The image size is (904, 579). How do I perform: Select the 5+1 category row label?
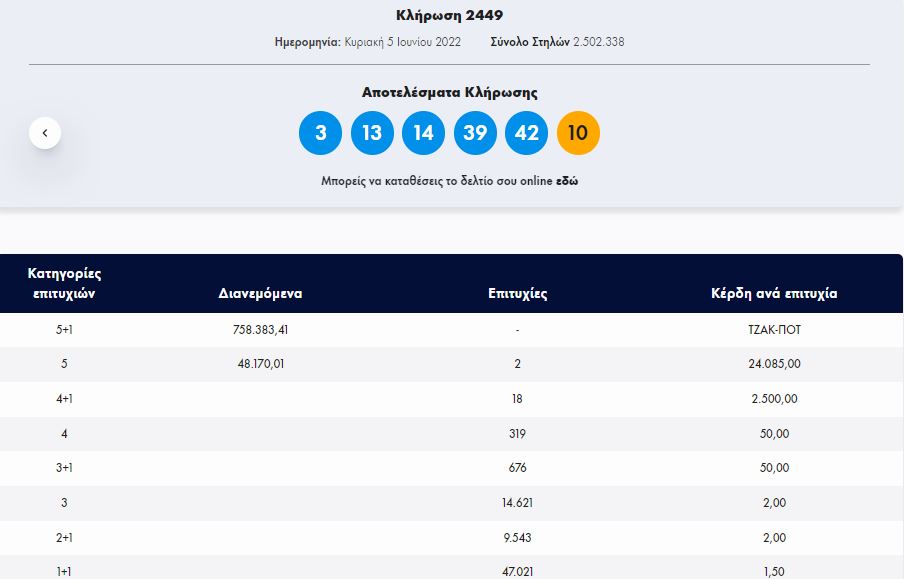pyautogui.click(x=64, y=330)
